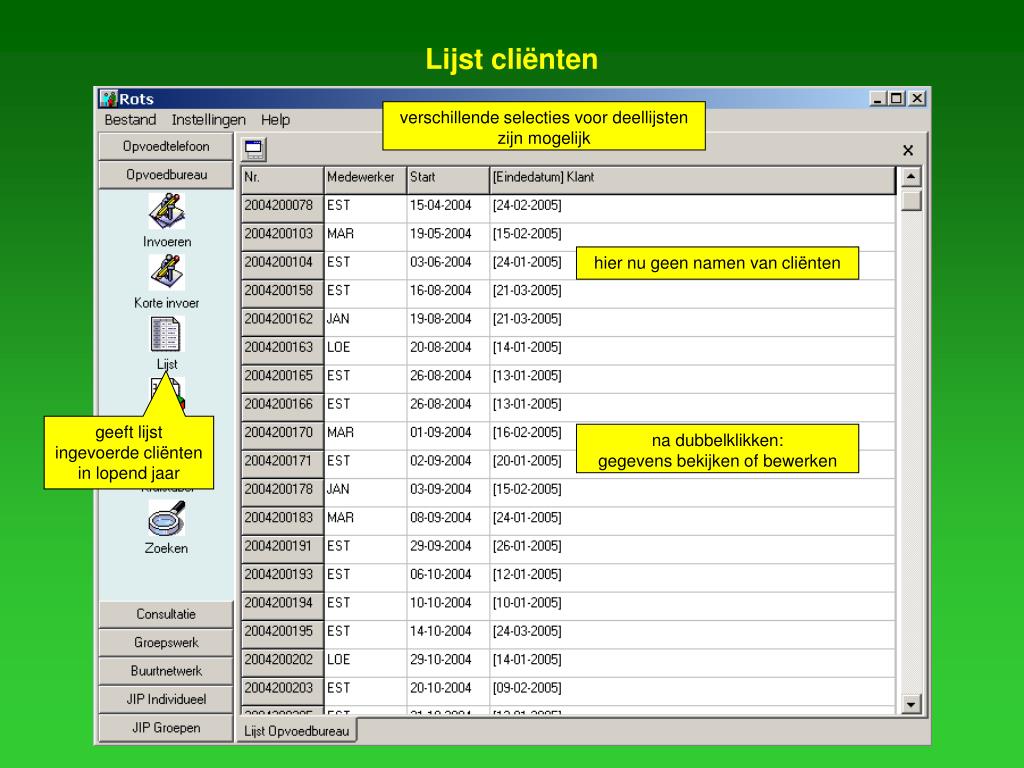Image resolution: width=1024 pixels, height=768 pixels.
Task: Select row number 2004200191
Action: click(282, 547)
